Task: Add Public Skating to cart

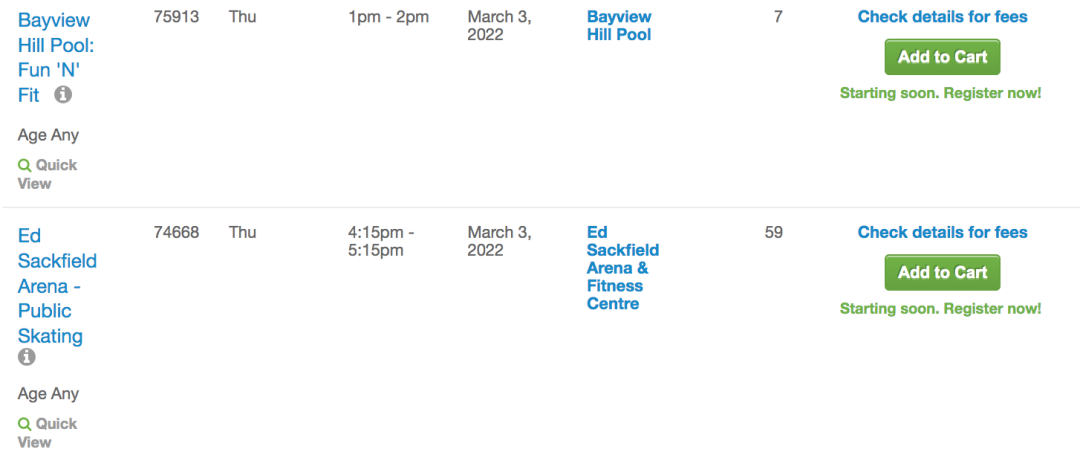Action: [942, 272]
